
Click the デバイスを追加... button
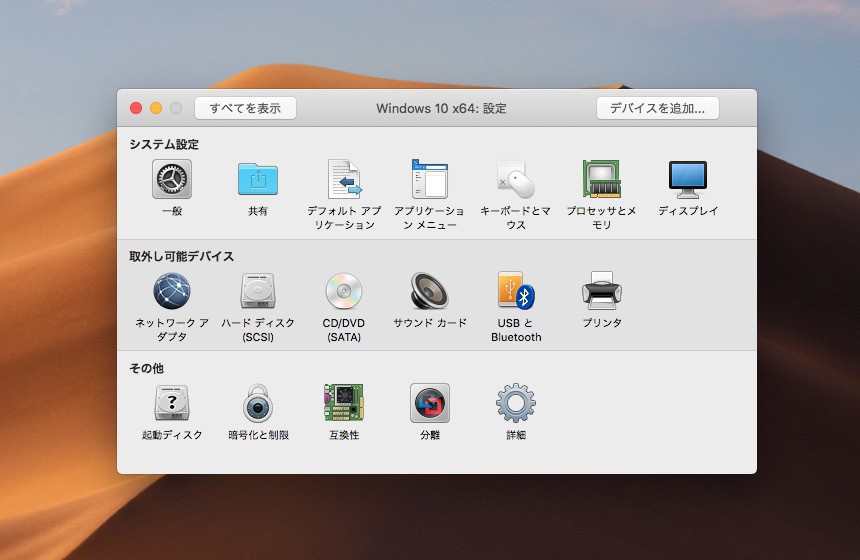click(658, 108)
